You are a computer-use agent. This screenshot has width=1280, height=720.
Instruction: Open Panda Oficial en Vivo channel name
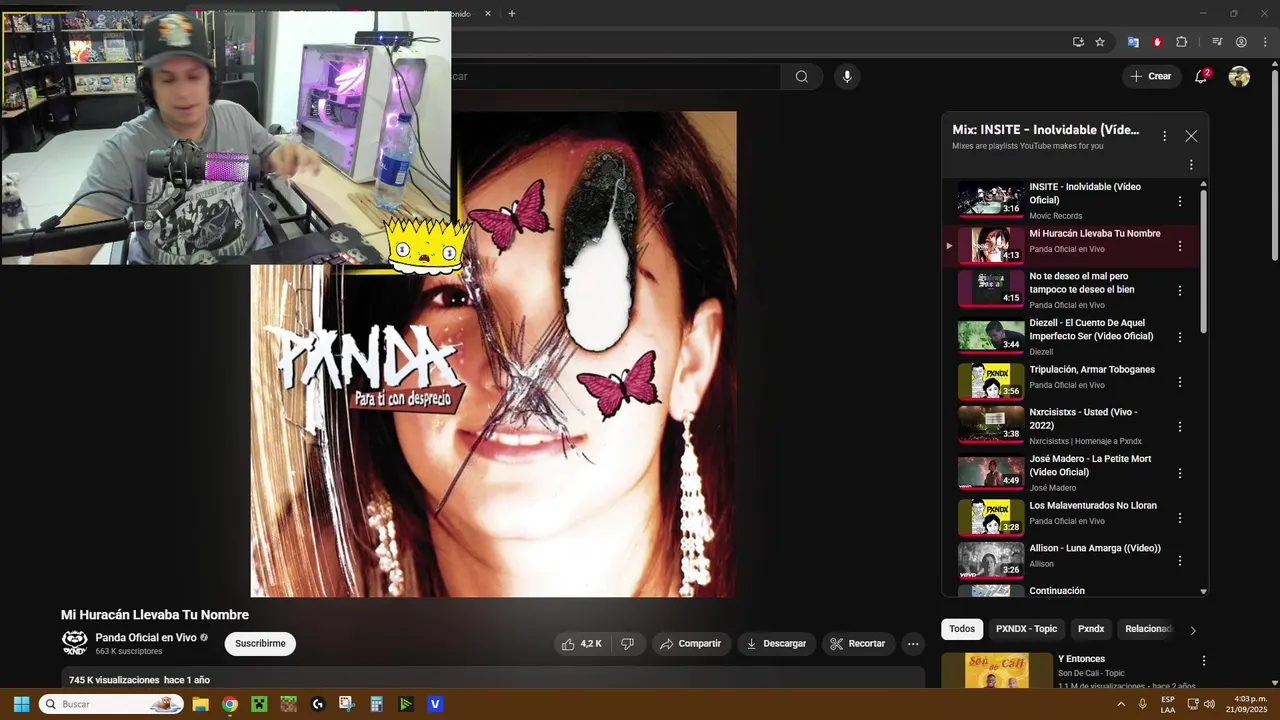(146, 638)
